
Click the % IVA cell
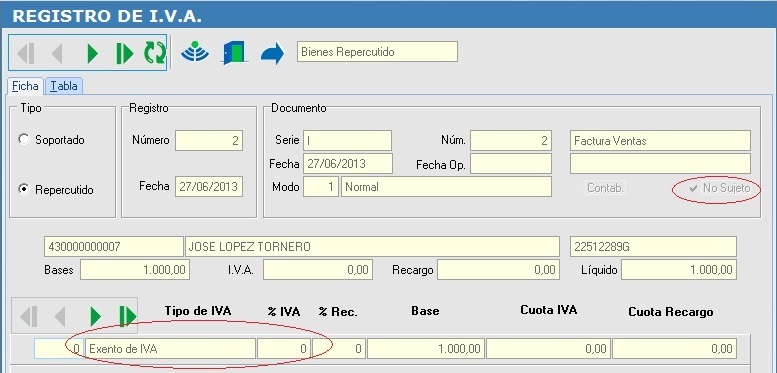coord(284,349)
